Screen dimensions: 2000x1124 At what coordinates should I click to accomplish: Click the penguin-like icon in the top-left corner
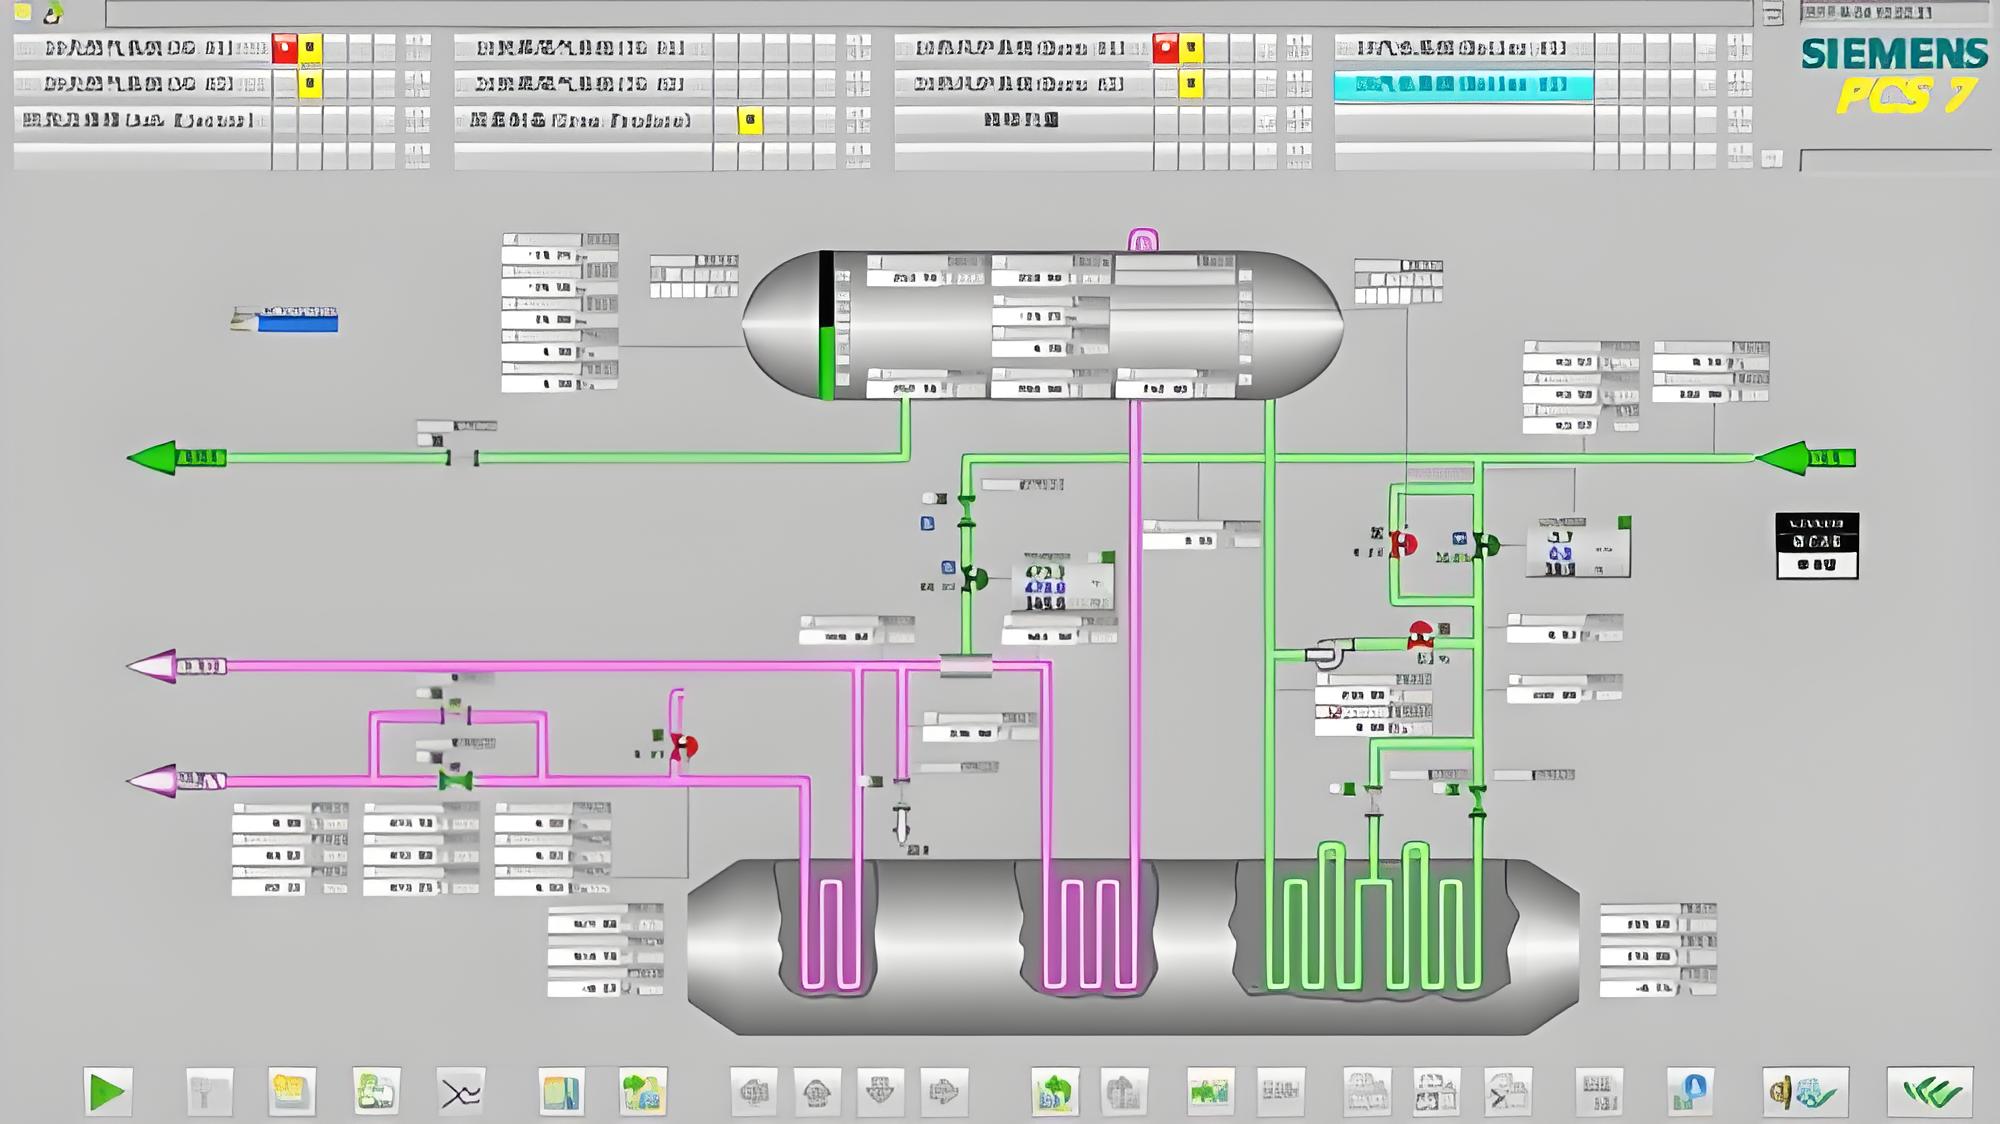(53, 13)
